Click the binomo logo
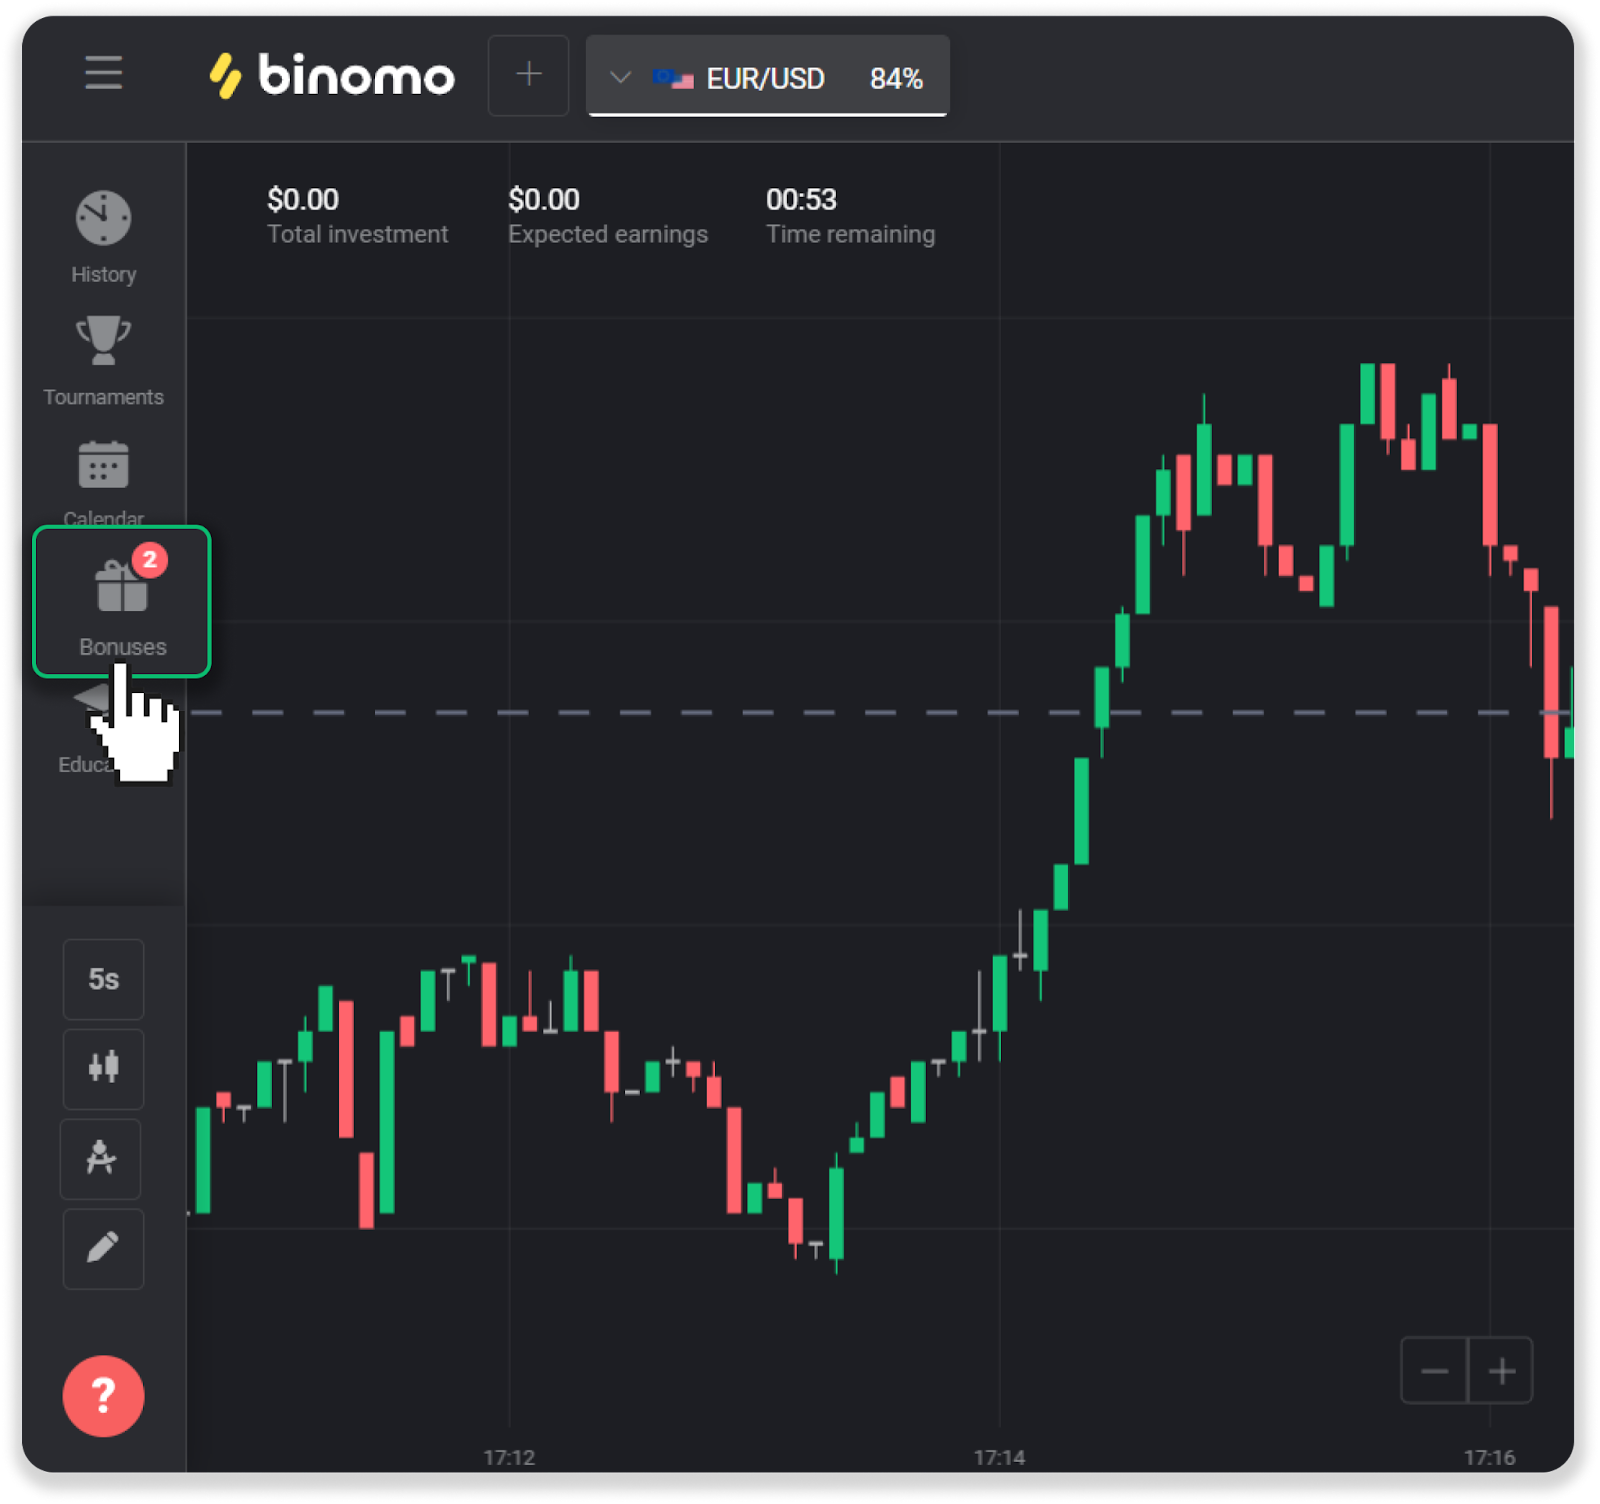 point(331,76)
